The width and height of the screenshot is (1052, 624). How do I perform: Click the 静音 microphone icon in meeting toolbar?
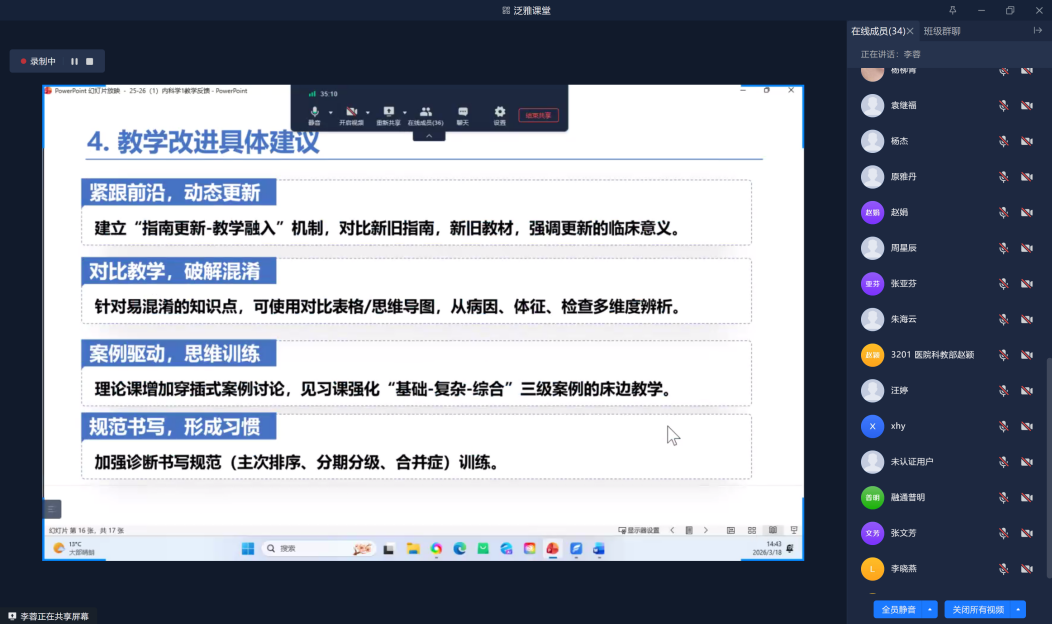[x=314, y=112]
